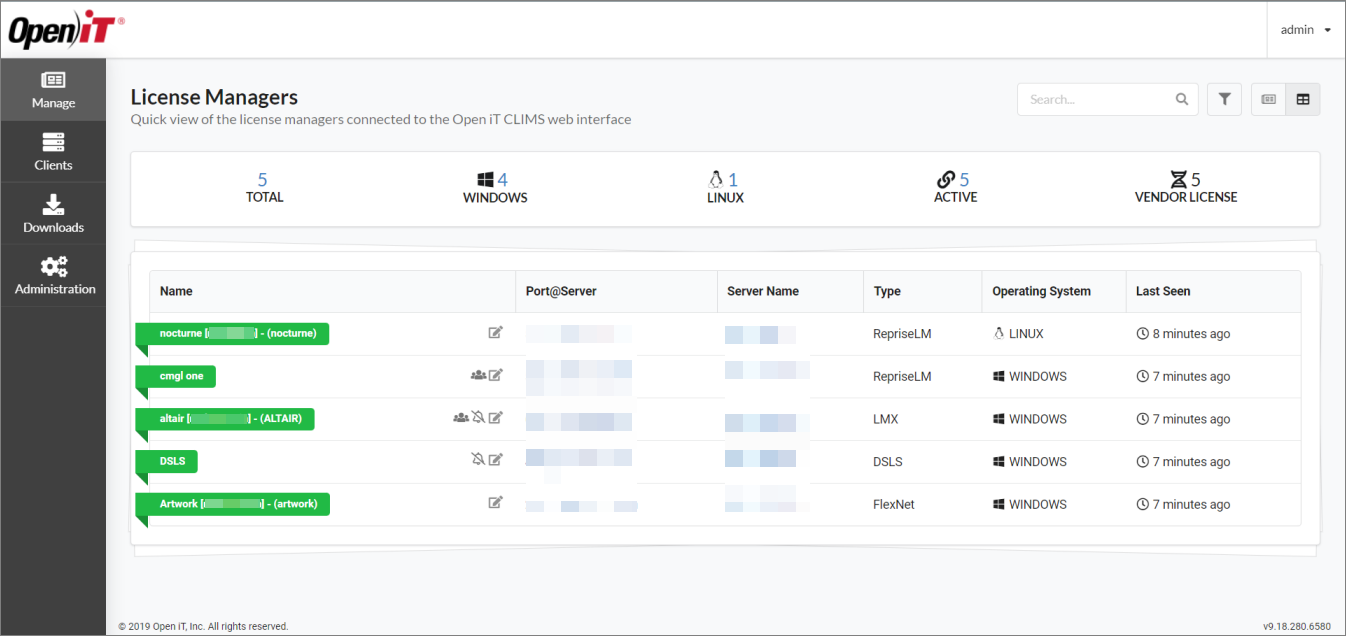
Task: Expand the admin user dropdown
Action: click(x=1305, y=30)
